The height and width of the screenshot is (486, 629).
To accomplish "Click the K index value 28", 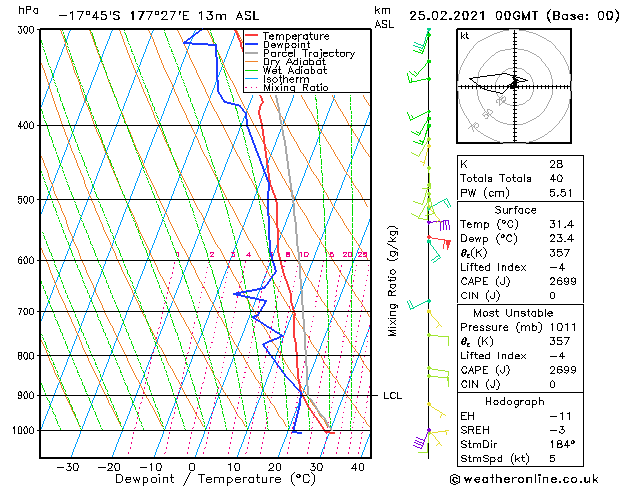I will pyautogui.click(x=556, y=164).
